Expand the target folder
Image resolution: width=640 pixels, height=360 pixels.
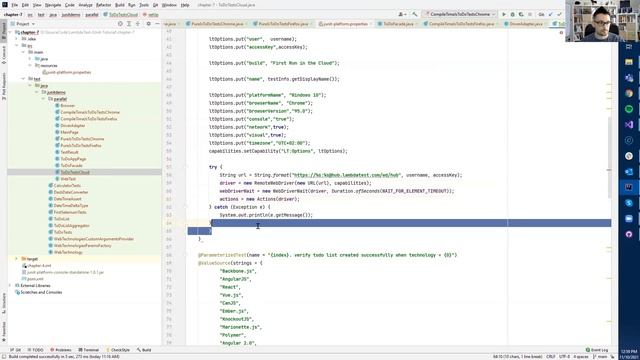coord(17,259)
